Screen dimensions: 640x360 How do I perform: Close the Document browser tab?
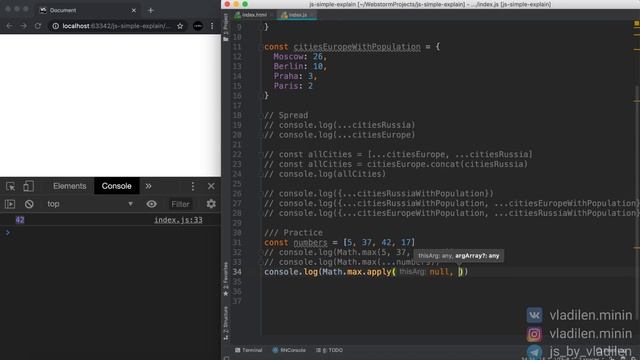click(133, 10)
